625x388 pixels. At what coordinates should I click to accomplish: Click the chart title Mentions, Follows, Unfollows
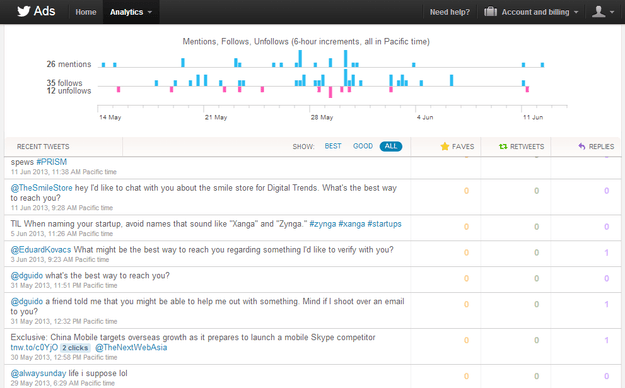click(306, 41)
